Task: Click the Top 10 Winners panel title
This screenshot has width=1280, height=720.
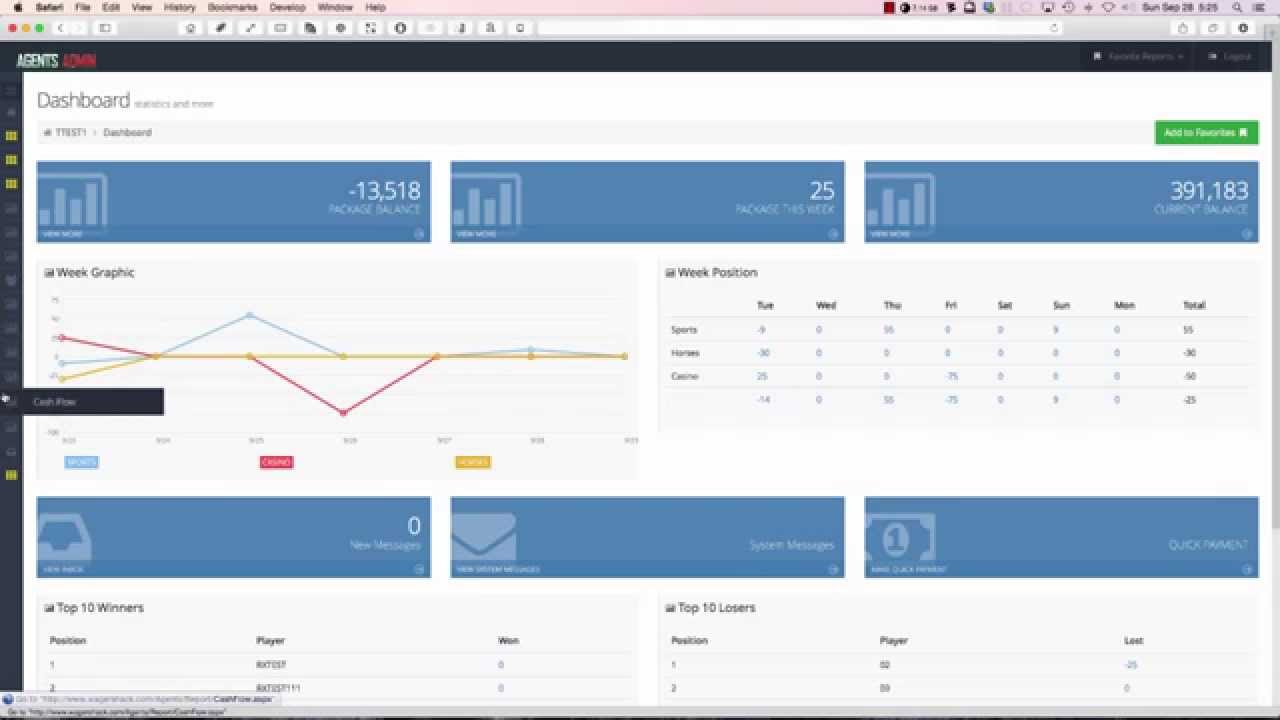Action: tap(100, 608)
